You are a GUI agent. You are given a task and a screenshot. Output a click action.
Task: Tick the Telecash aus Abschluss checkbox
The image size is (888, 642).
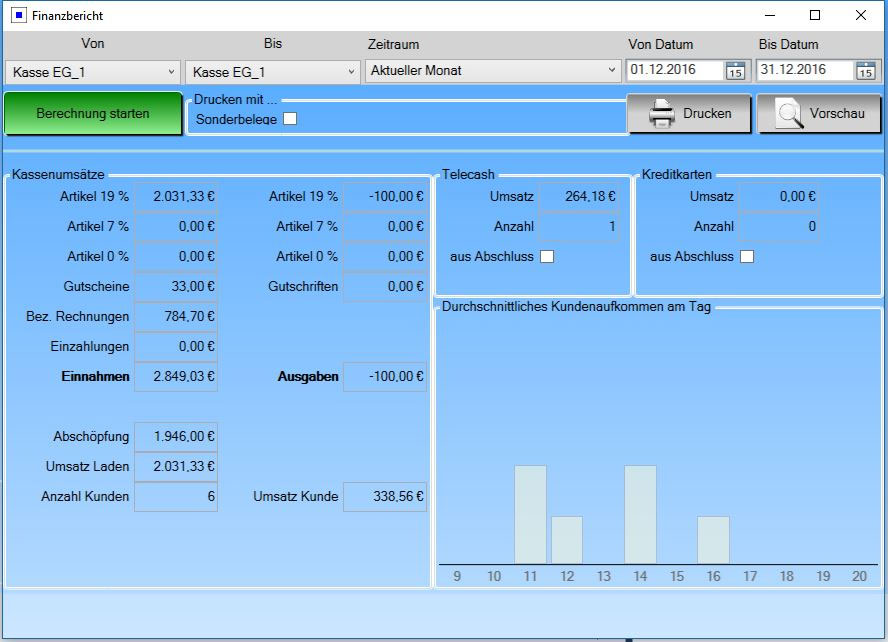point(547,257)
